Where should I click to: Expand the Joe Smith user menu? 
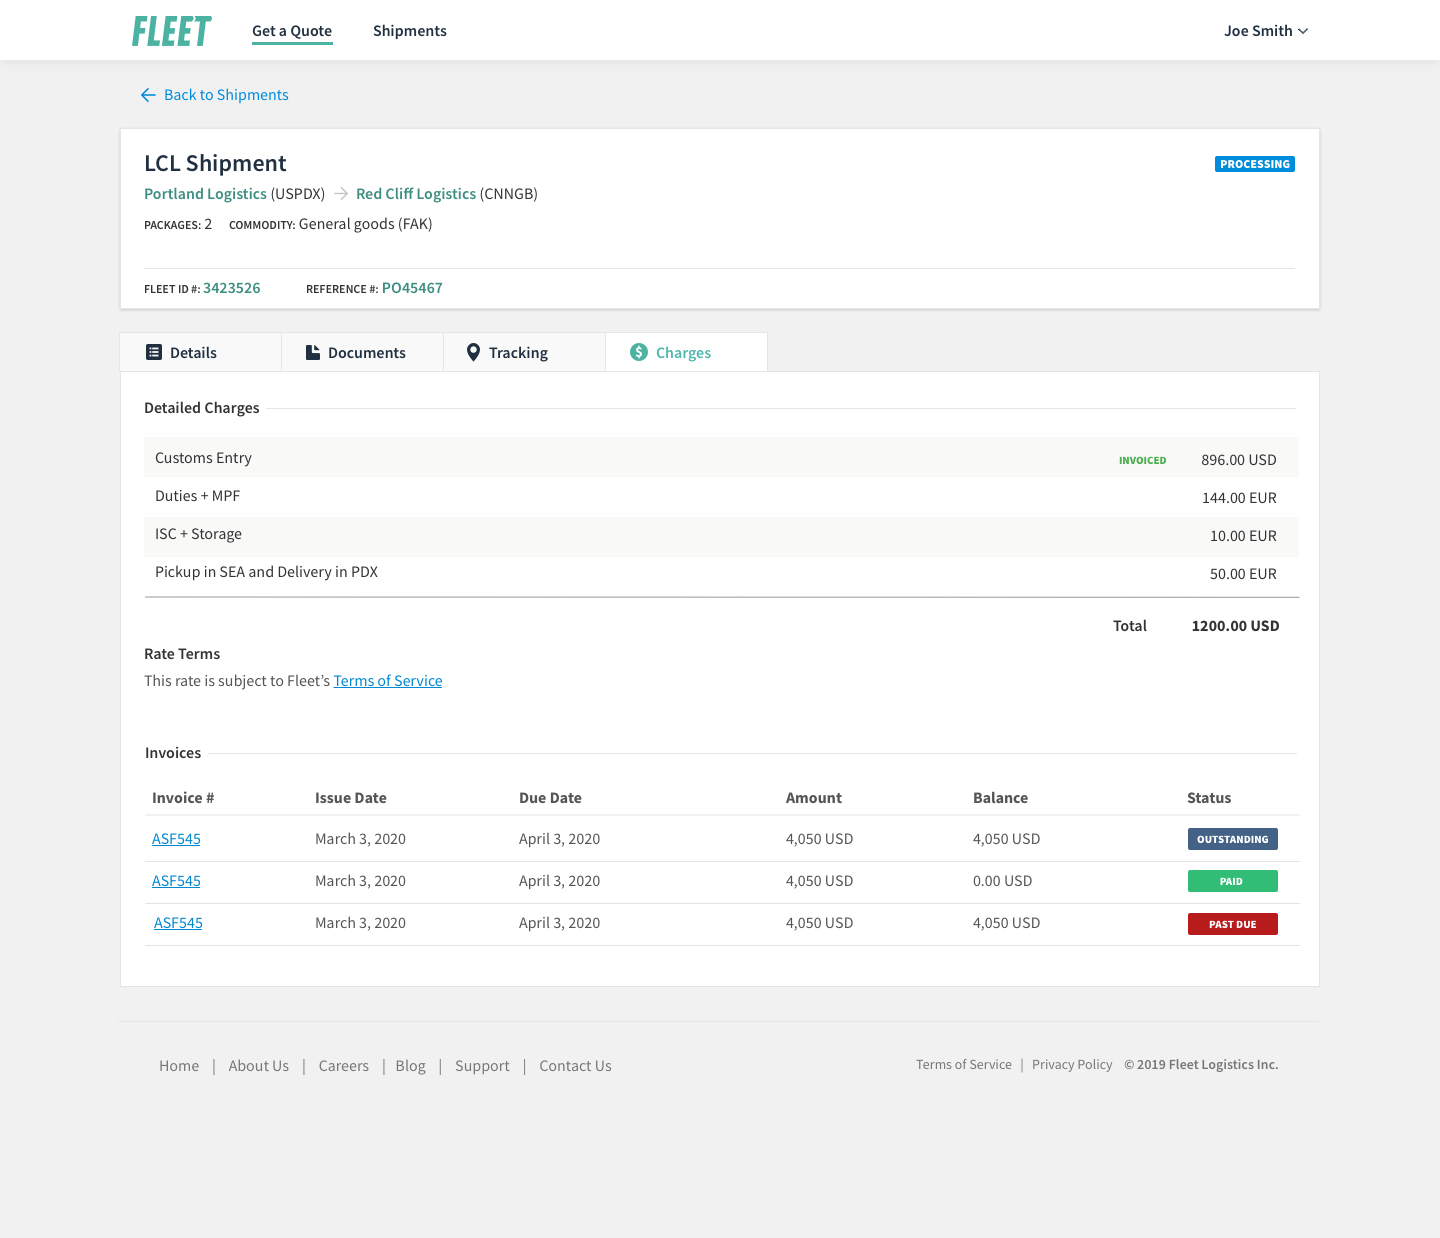1266,31
